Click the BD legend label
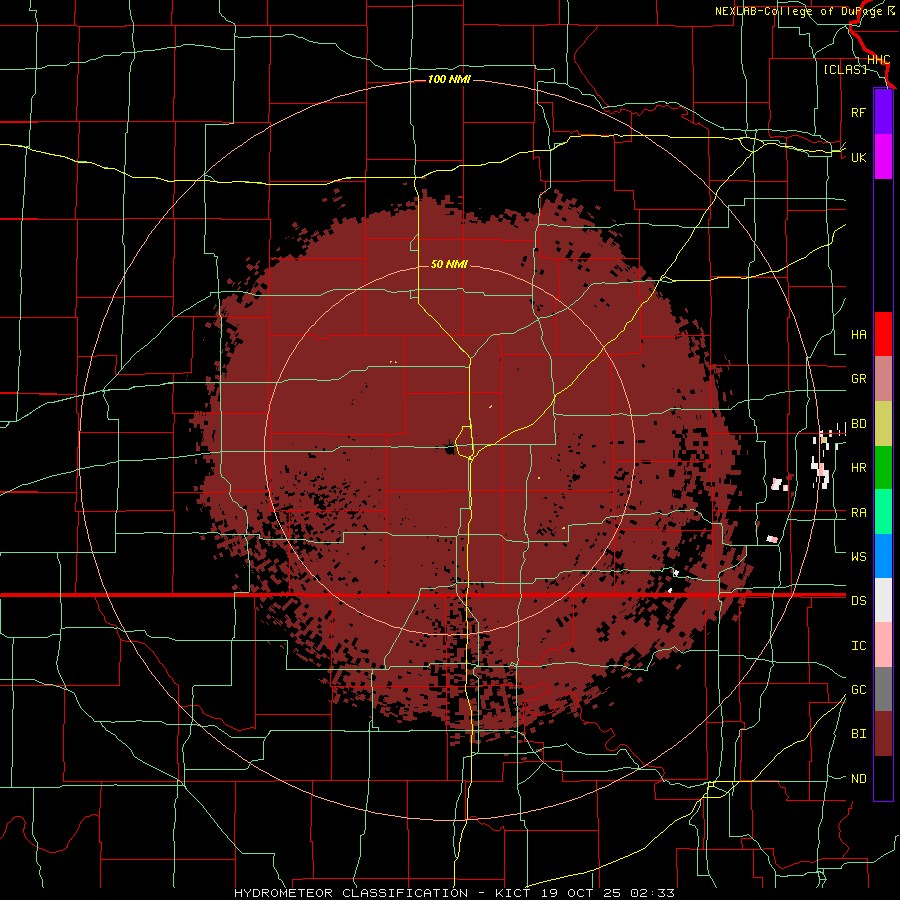 [858, 424]
